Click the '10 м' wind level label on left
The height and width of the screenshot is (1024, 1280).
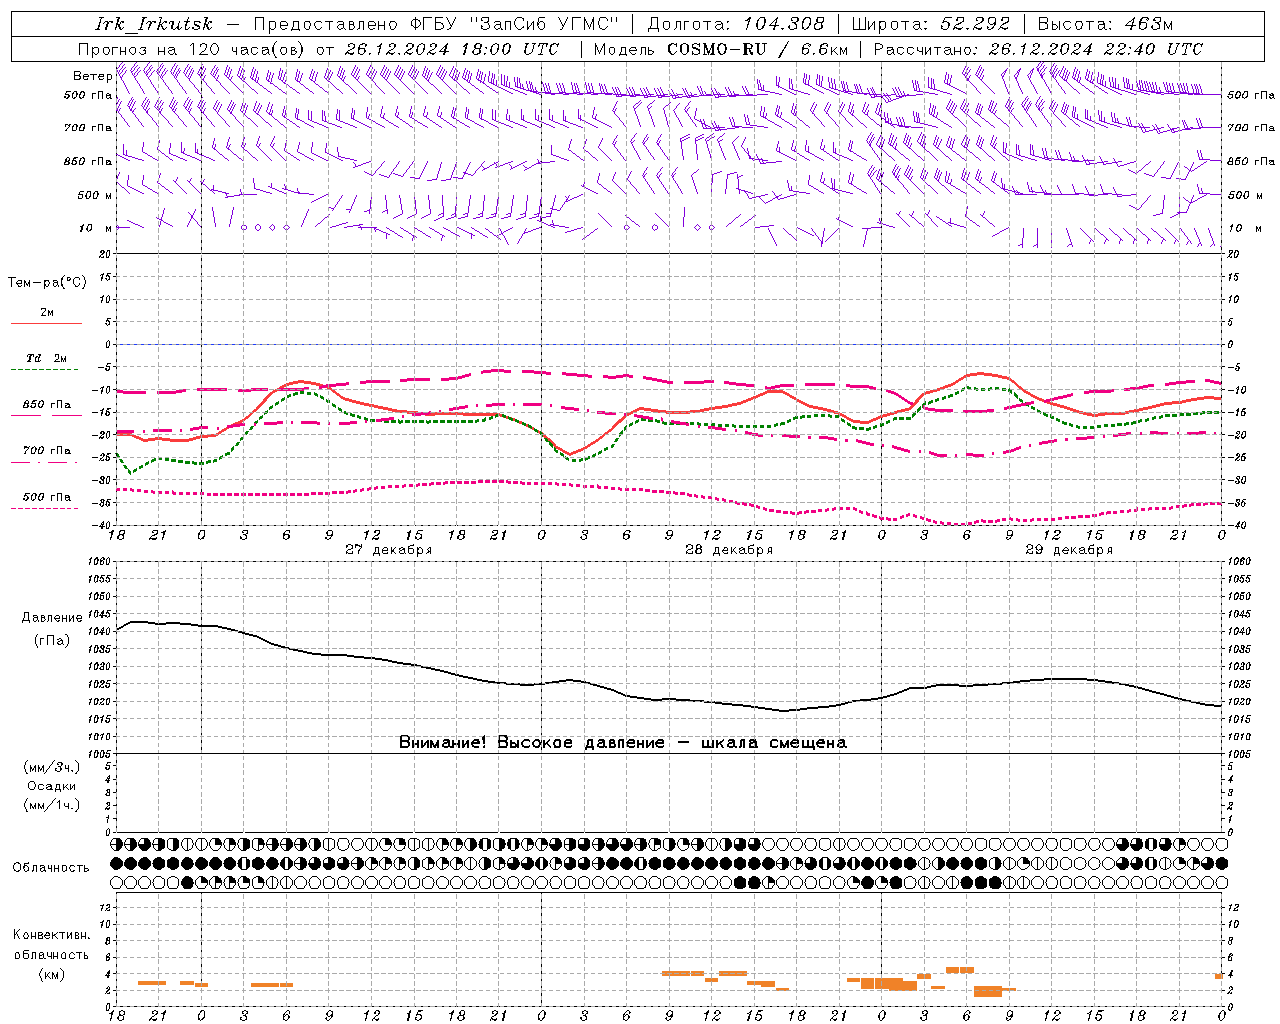pyautogui.click(x=95, y=228)
